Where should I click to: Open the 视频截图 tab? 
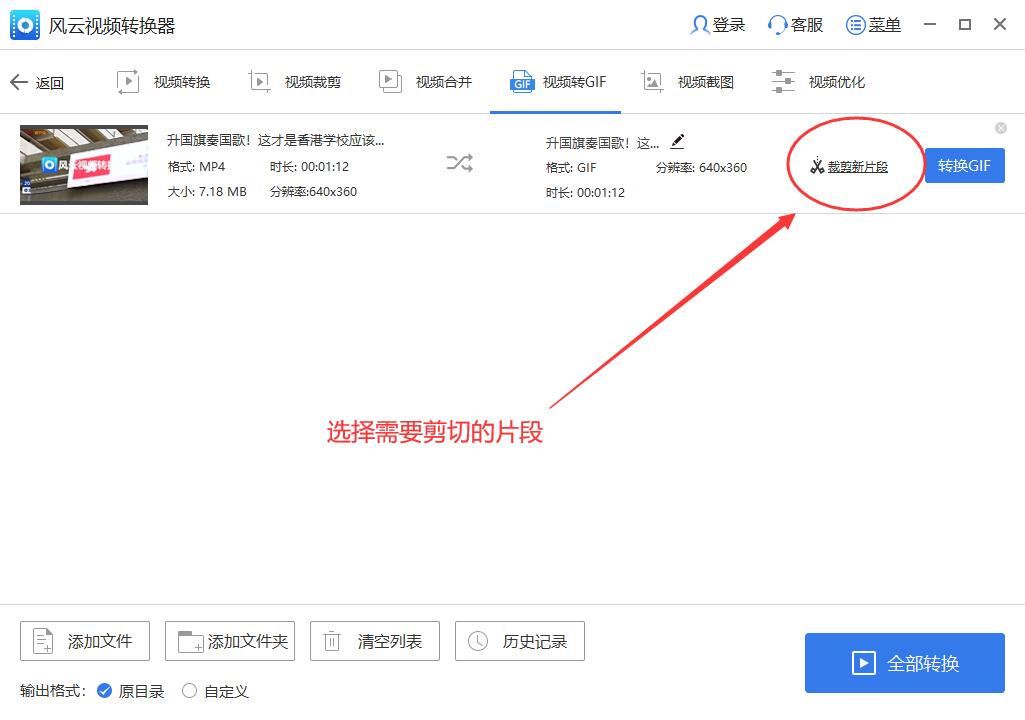(689, 82)
